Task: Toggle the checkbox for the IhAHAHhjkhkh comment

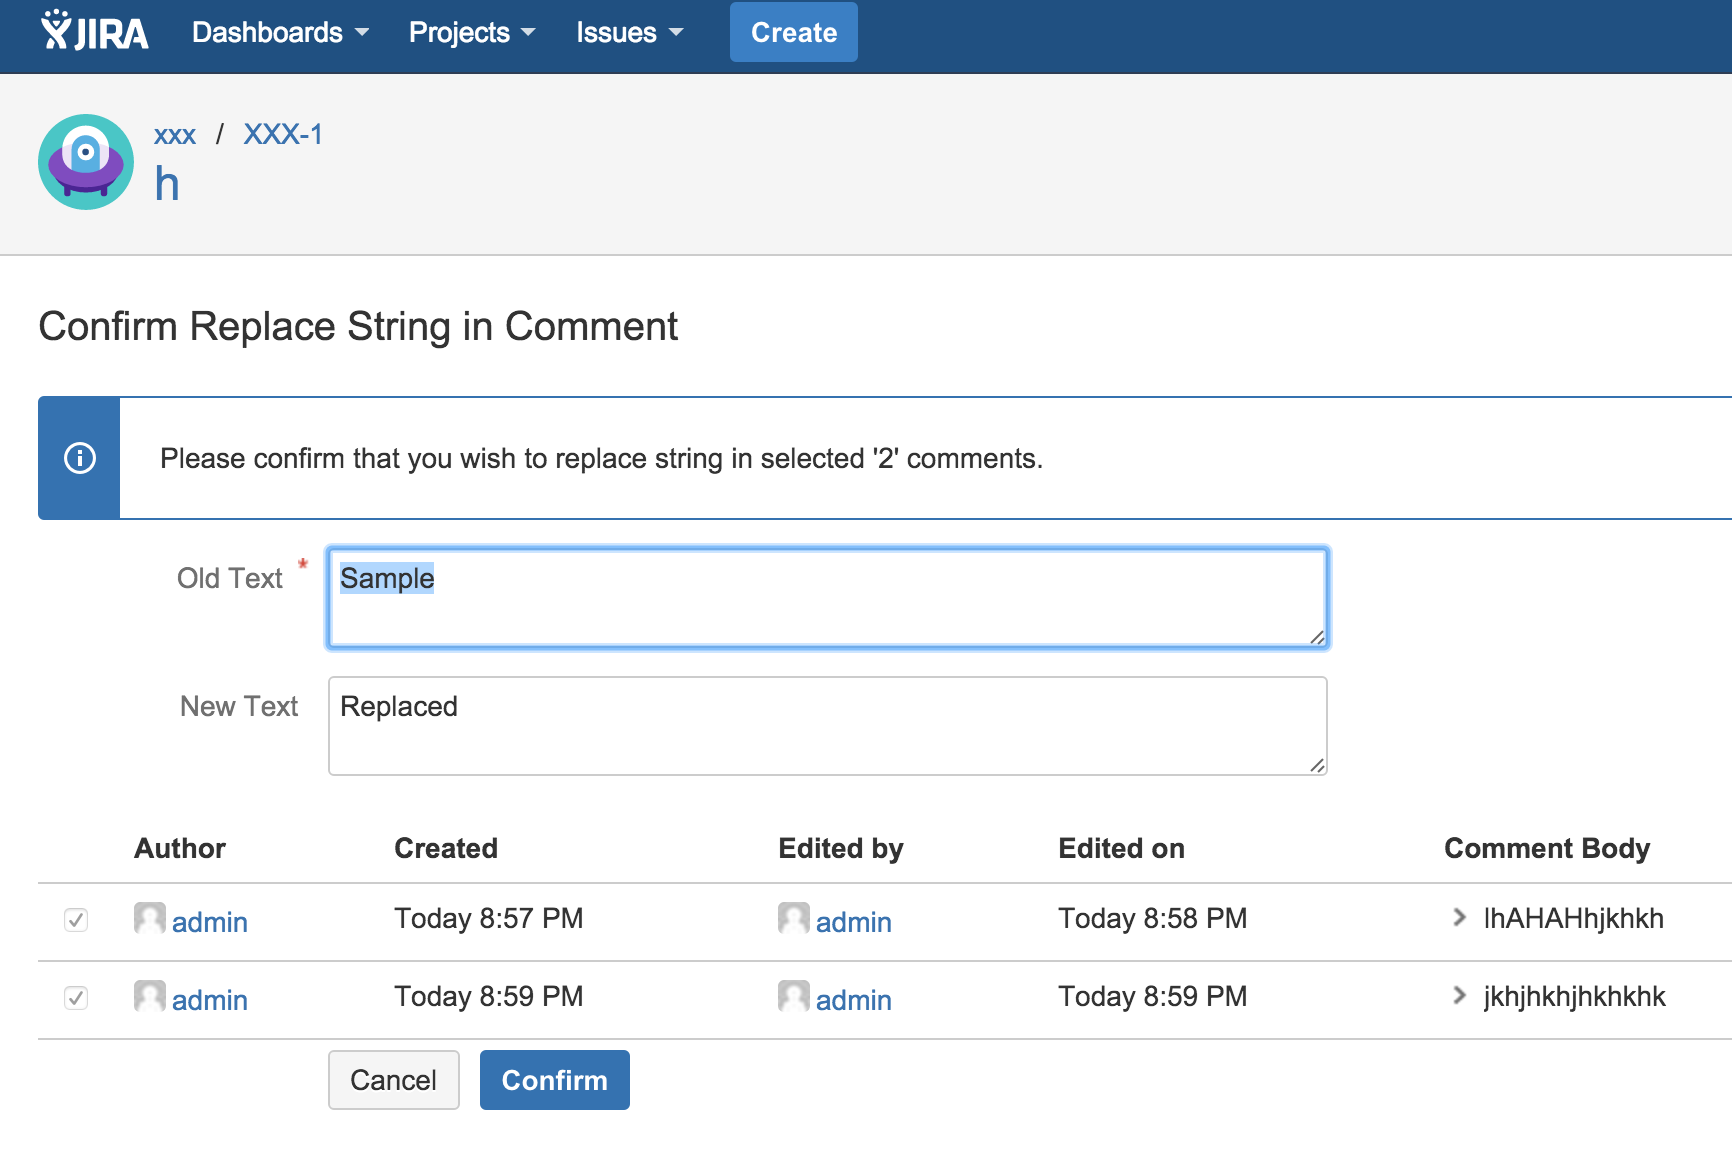Action: (76, 920)
